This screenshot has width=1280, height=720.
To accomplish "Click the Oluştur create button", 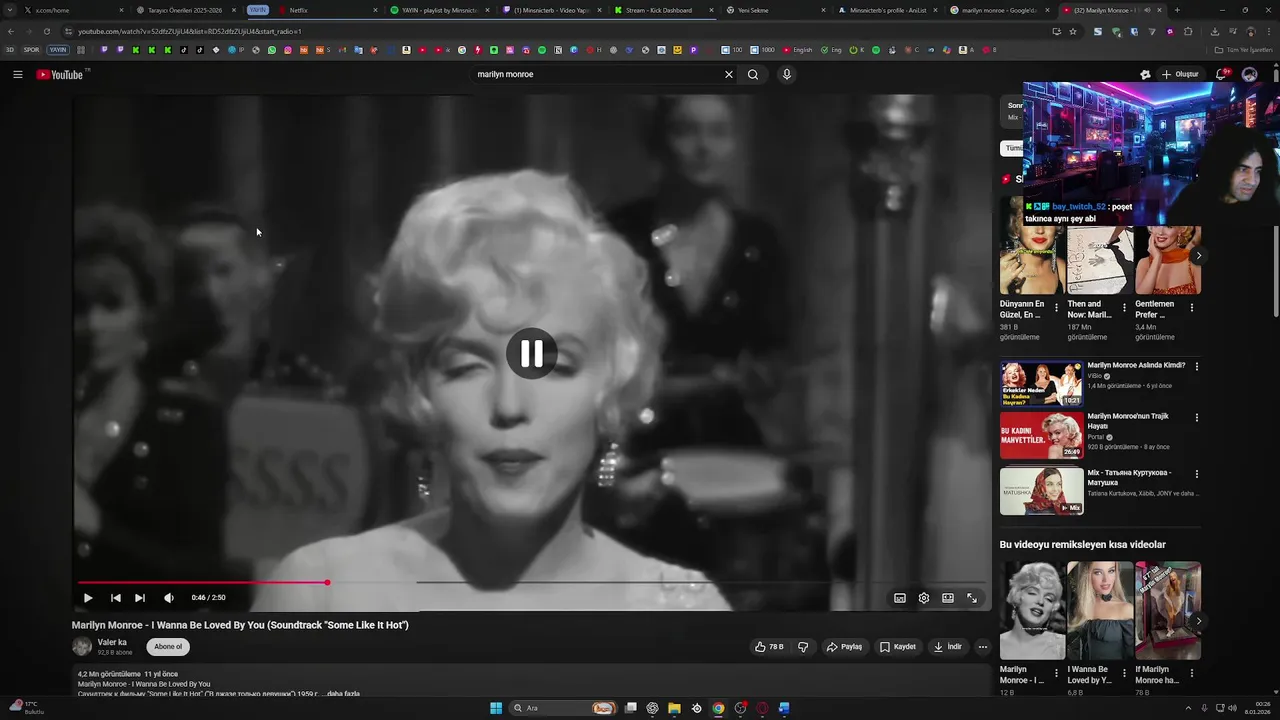I will coord(1180,74).
